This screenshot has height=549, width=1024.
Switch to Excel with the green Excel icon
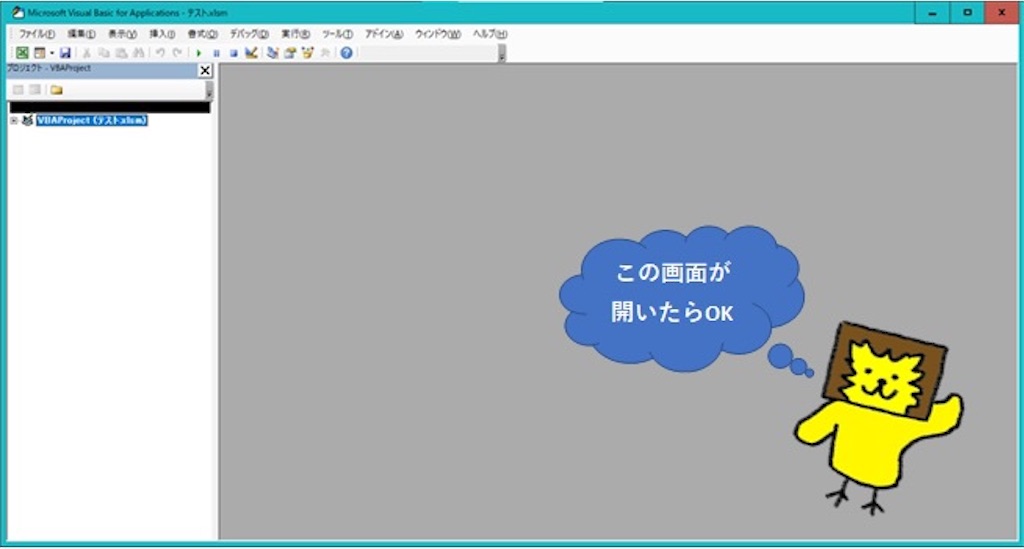pyautogui.click(x=22, y=53)
